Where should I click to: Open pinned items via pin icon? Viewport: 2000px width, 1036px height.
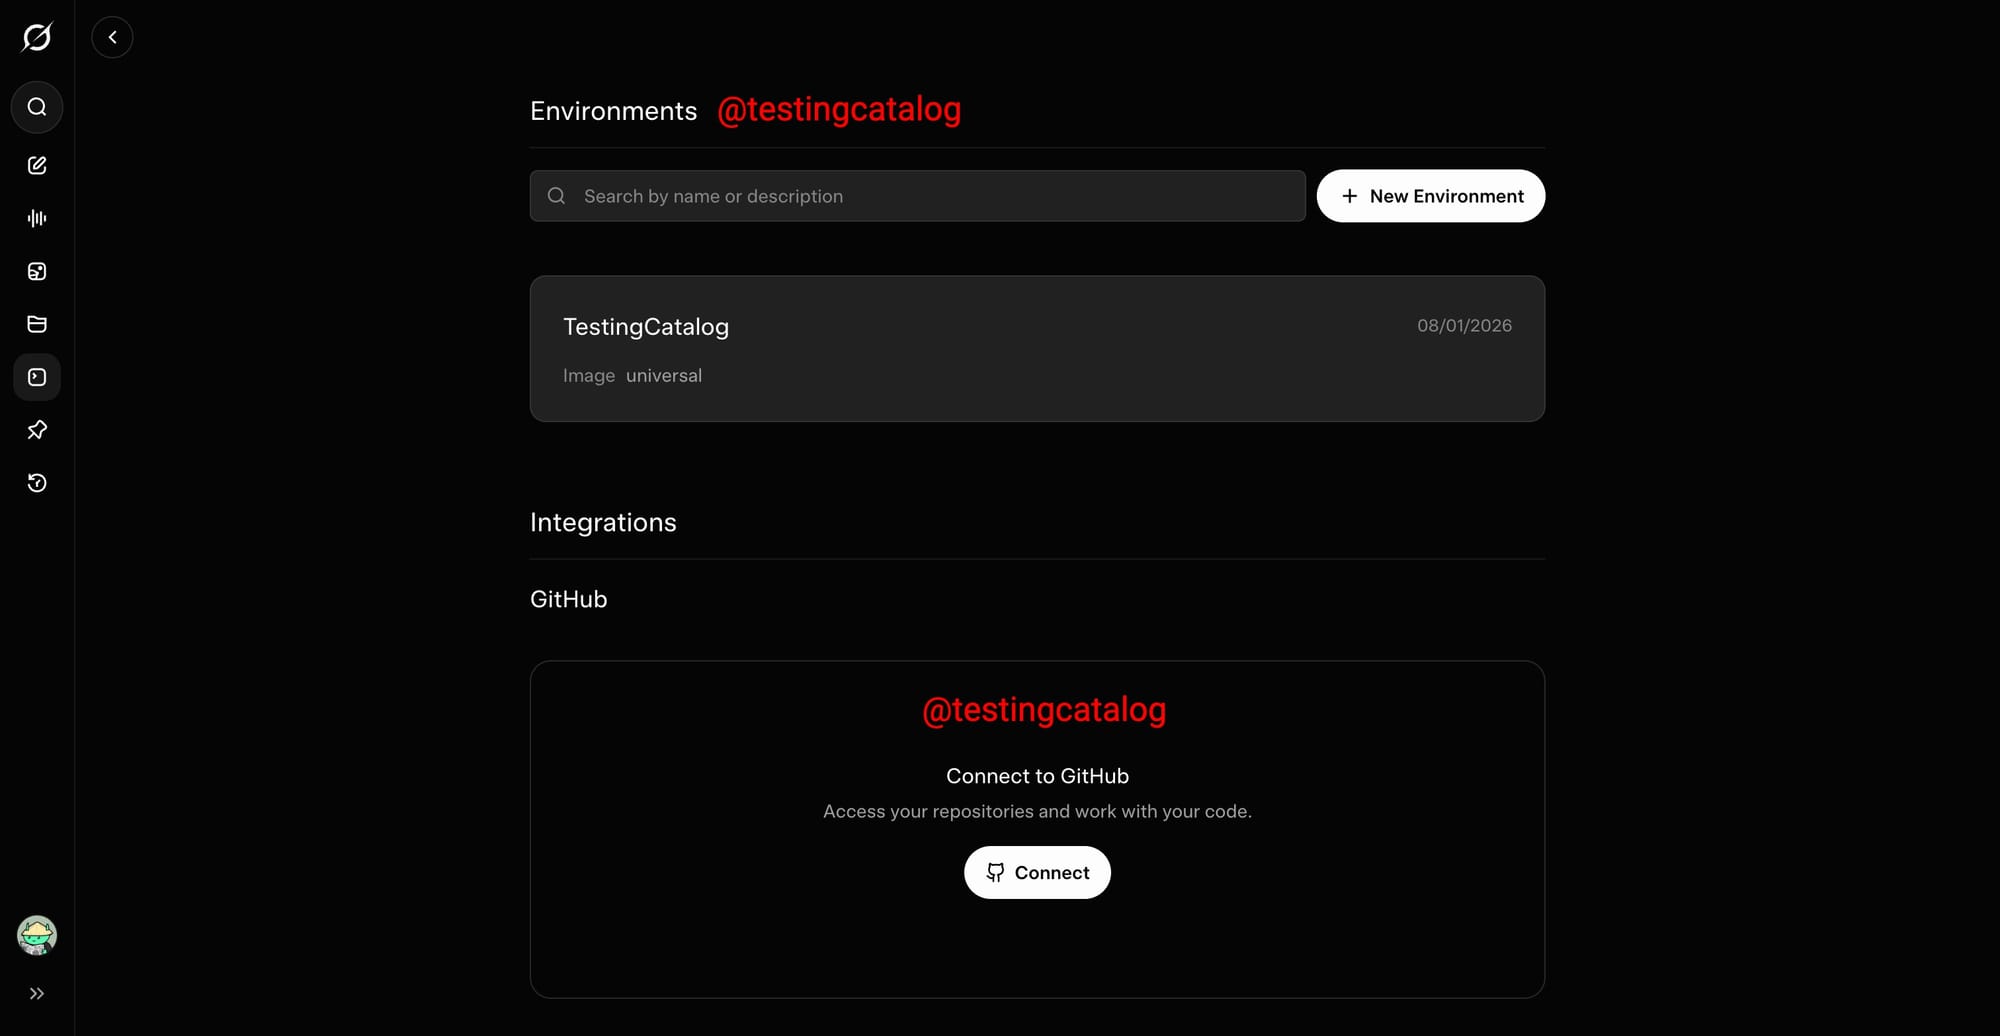pyautogui.click(x=37, y=430)
